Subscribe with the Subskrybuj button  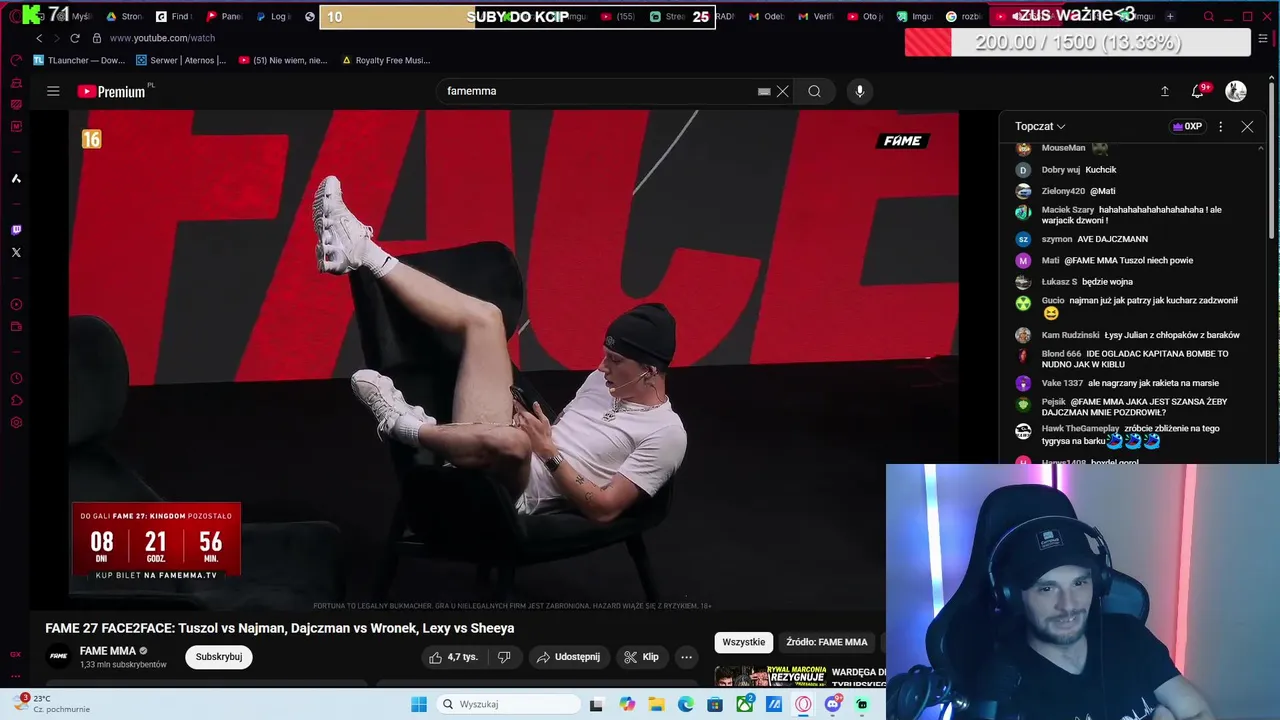click(x=218, y=657)
